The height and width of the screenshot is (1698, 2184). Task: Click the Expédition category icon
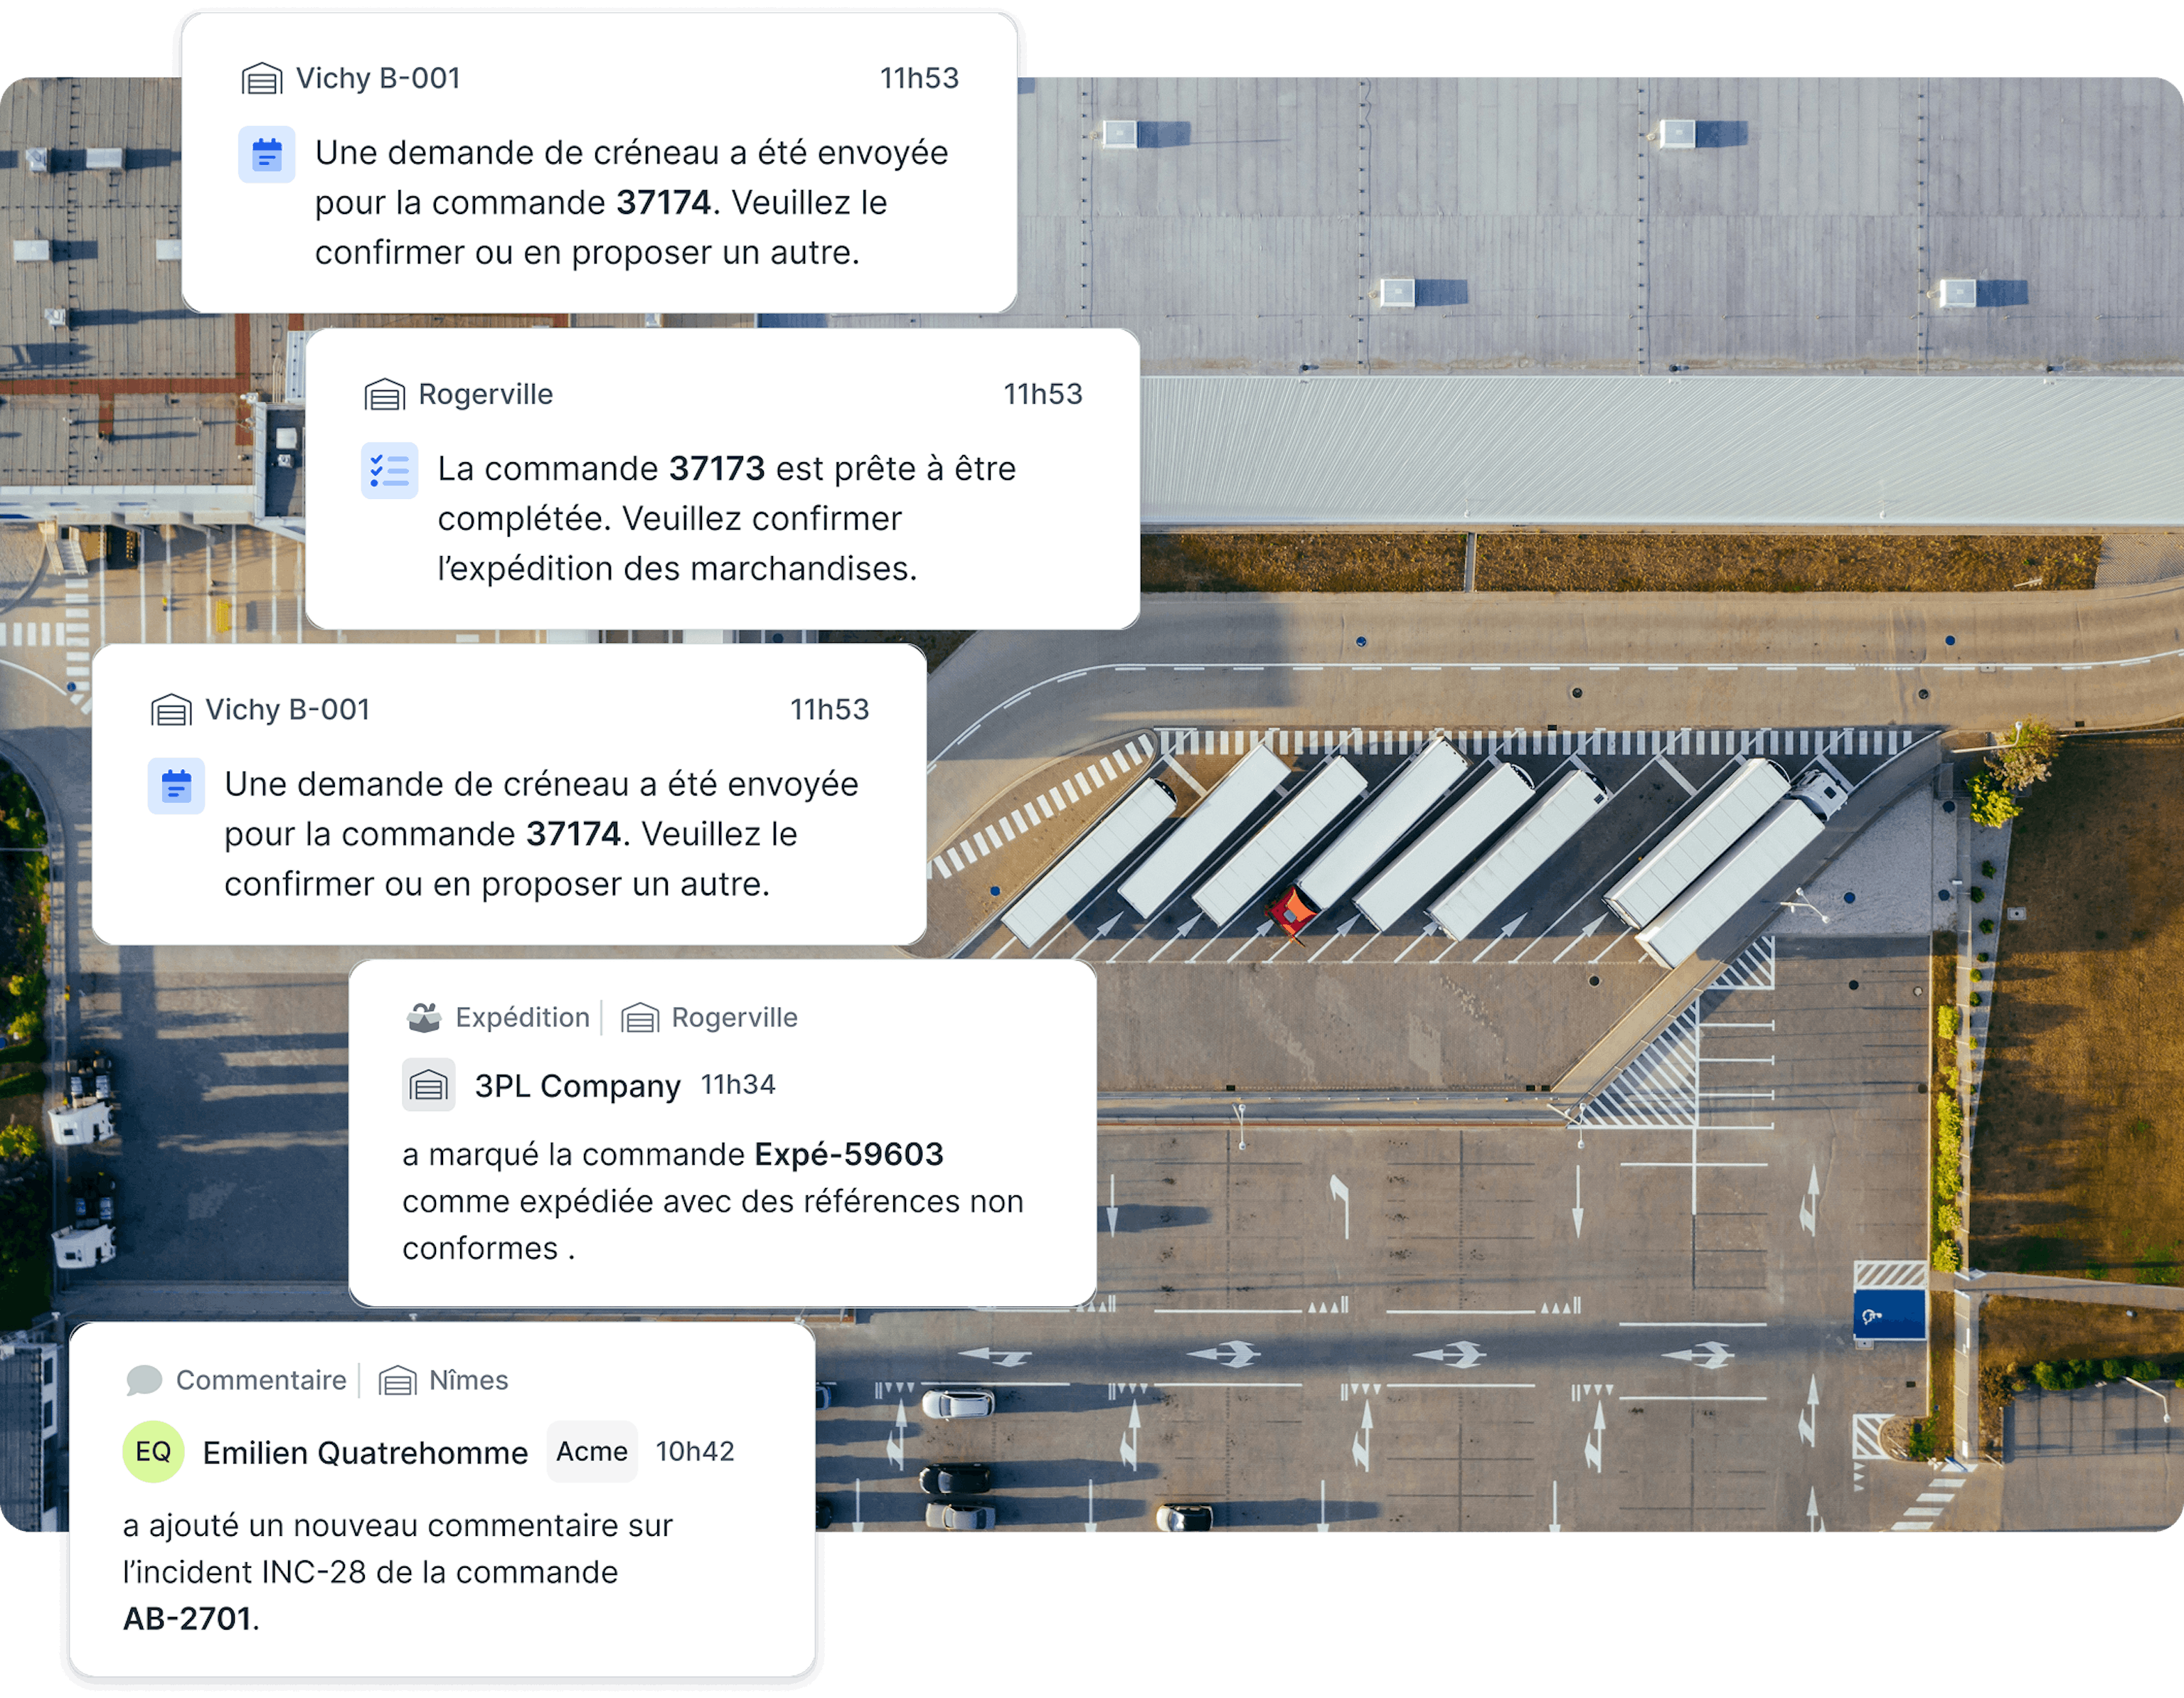click(x=424, y=1017)
